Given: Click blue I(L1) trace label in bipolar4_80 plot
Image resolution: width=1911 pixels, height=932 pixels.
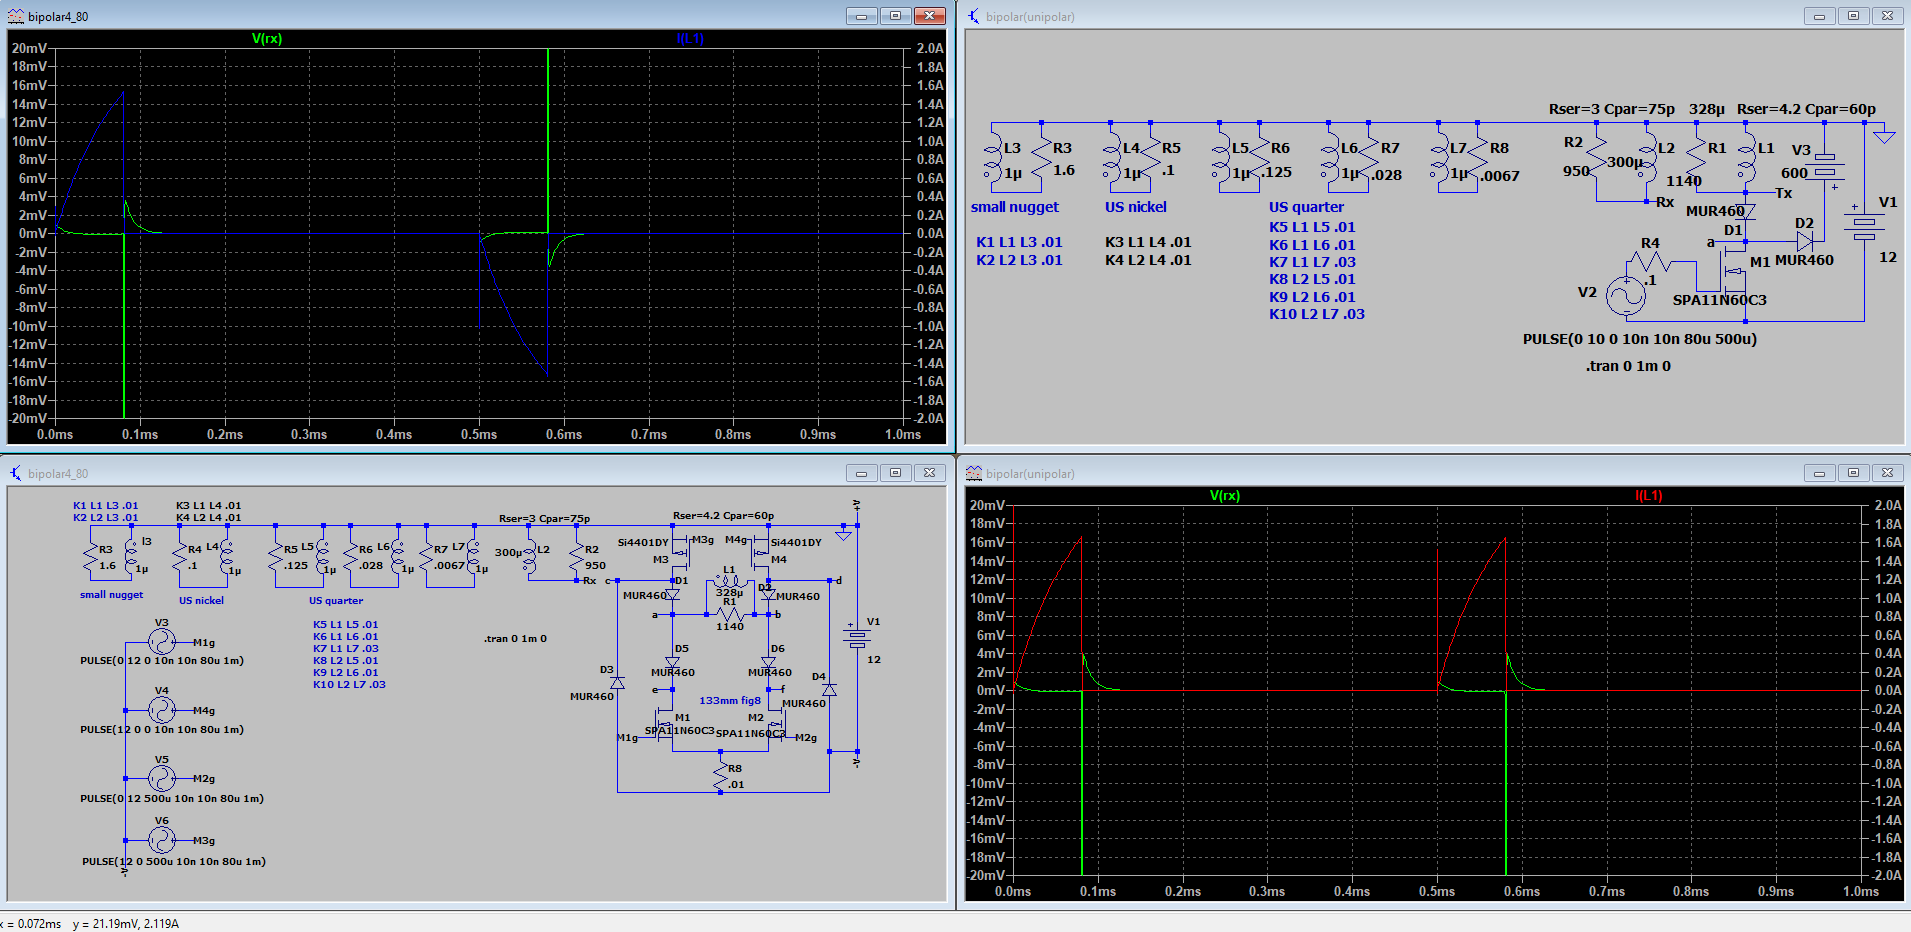Looking at the screenshot, I should click(690, 39).
